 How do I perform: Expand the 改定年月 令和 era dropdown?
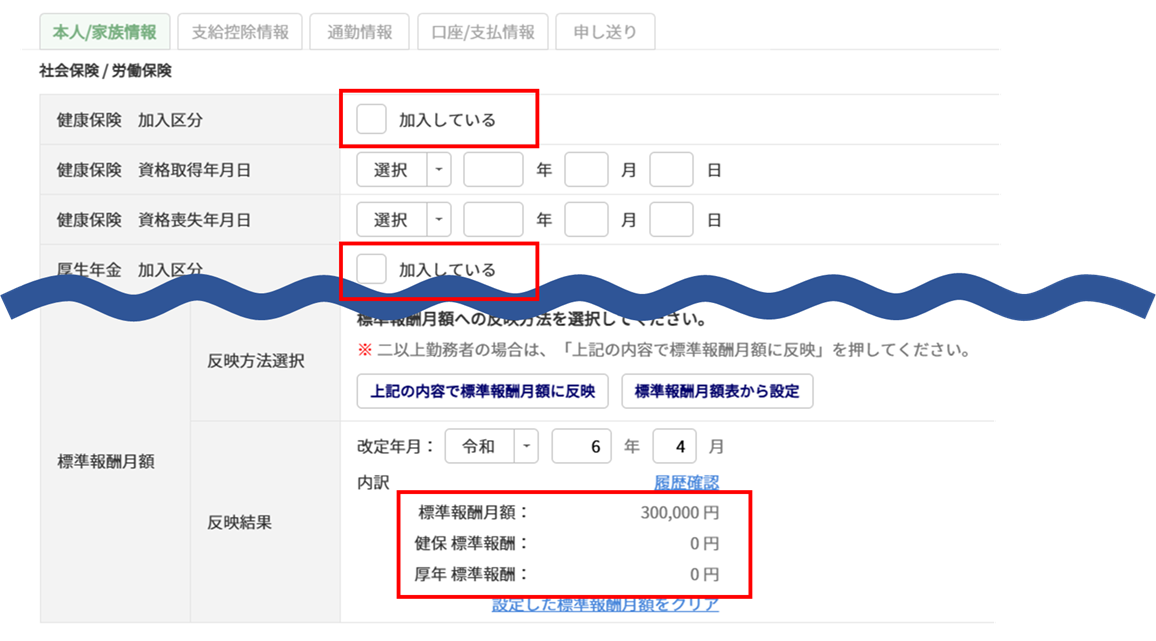[x=491, y=447]
